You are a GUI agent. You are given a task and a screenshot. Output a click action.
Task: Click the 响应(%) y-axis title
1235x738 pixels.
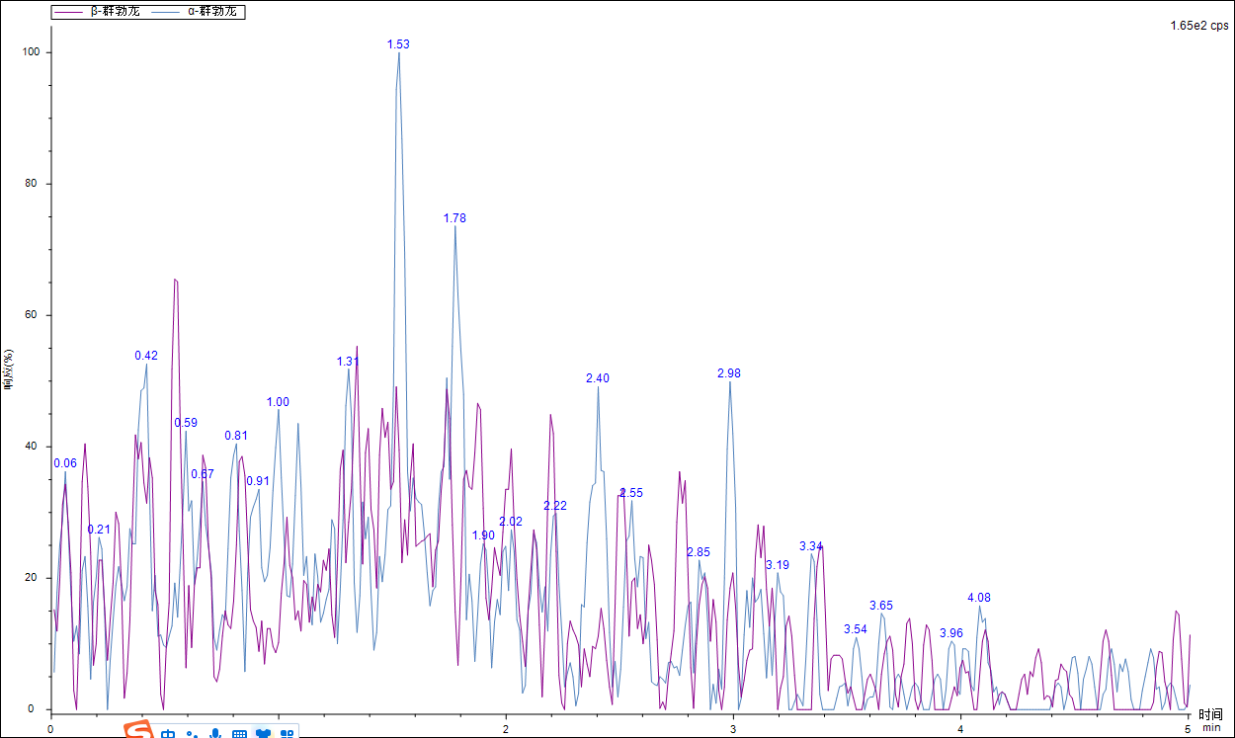pyautogui.click(x=9, y=370)
